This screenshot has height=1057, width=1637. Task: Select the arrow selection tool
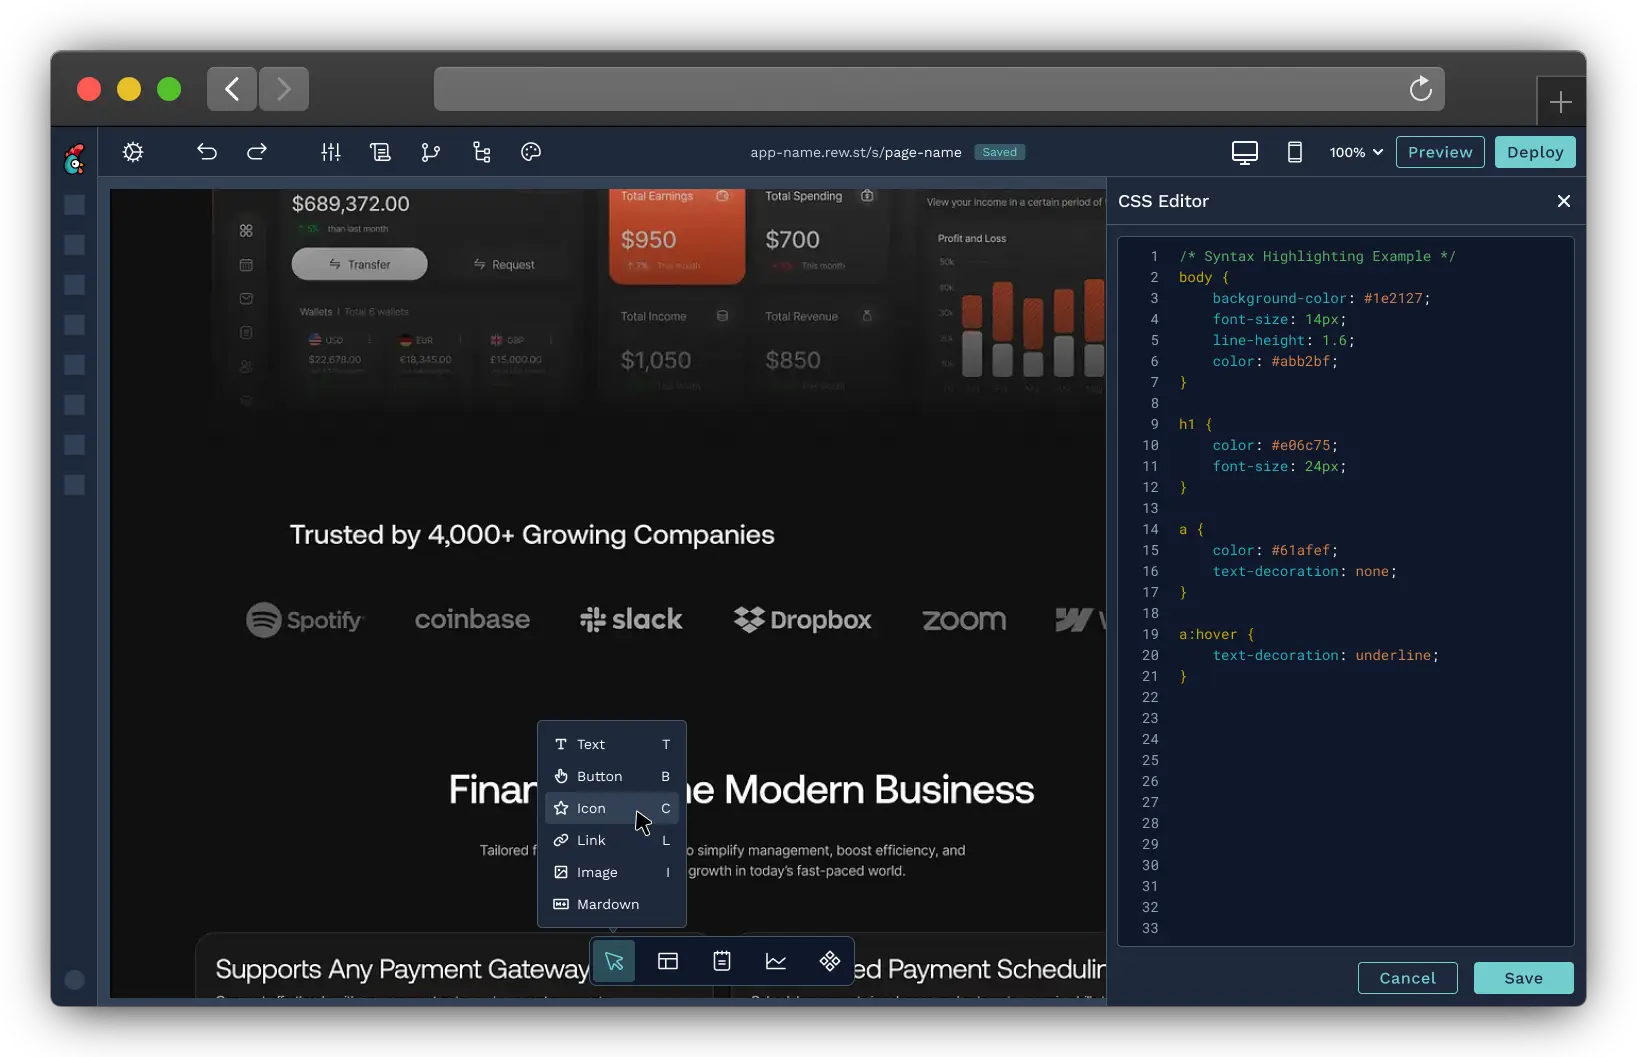[613, 961]
